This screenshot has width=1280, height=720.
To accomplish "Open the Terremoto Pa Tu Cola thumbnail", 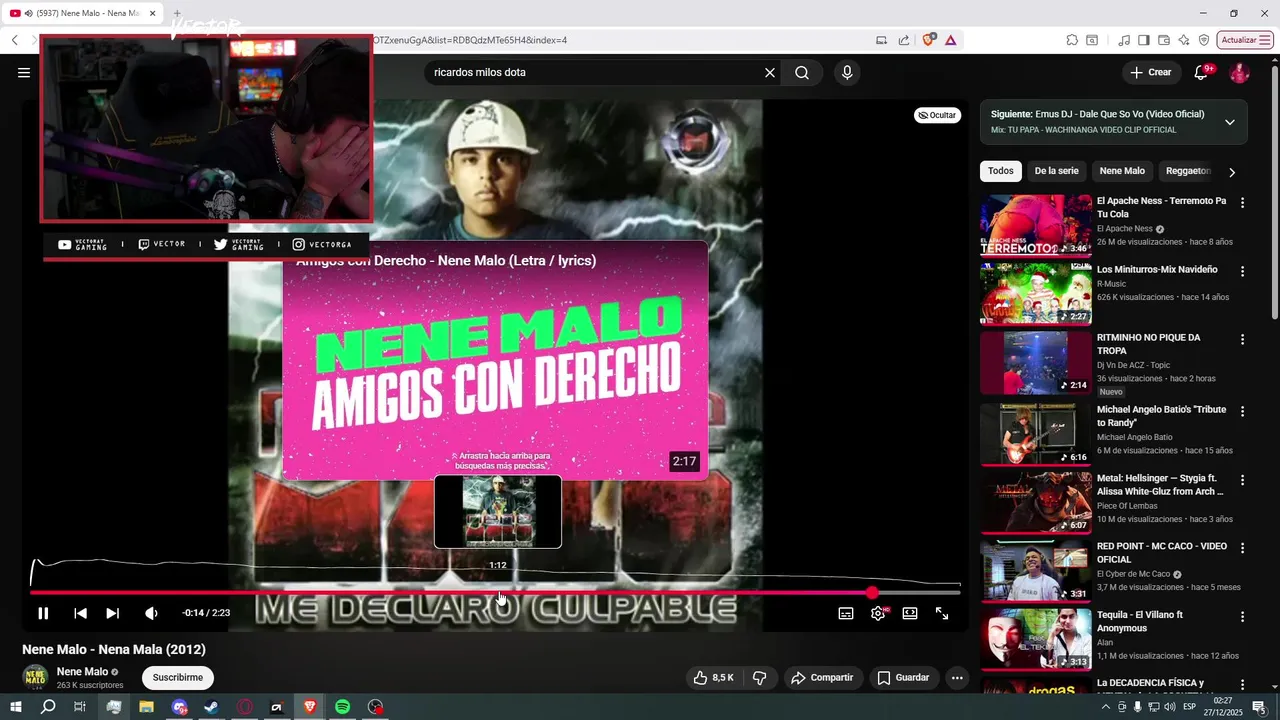I will [x=1036, y=225].
